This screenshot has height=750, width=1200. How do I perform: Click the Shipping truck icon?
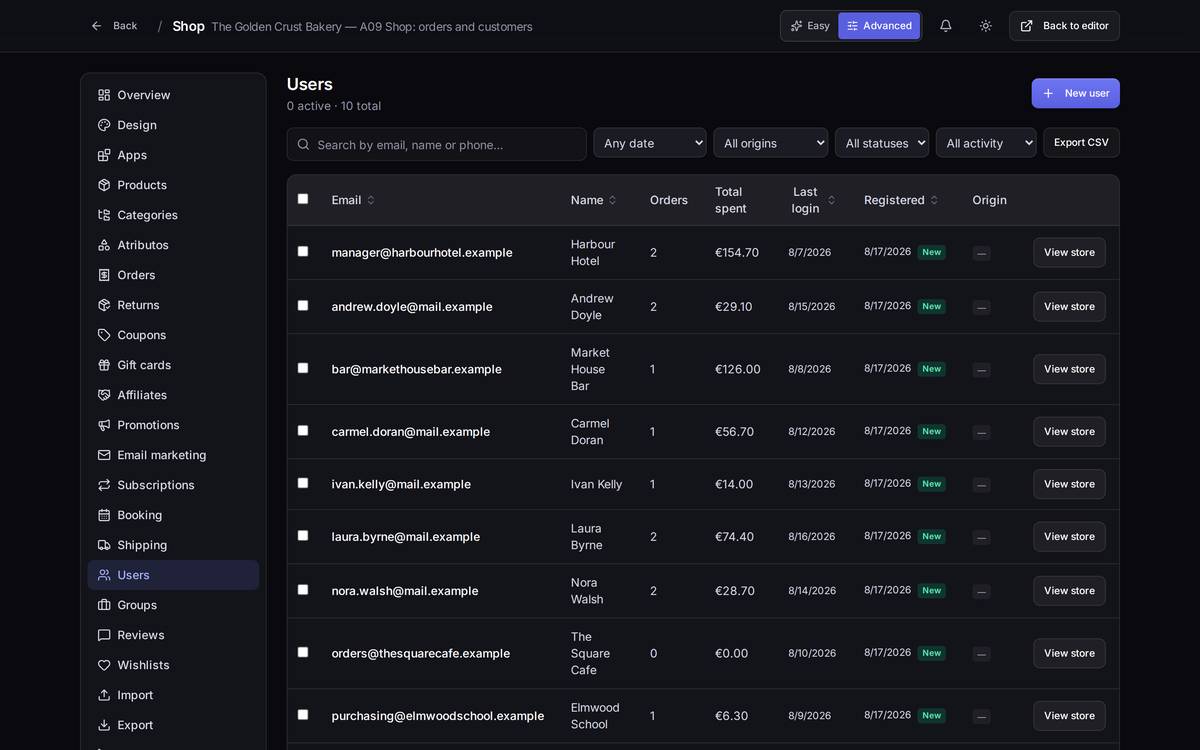[x=104, y=545]
